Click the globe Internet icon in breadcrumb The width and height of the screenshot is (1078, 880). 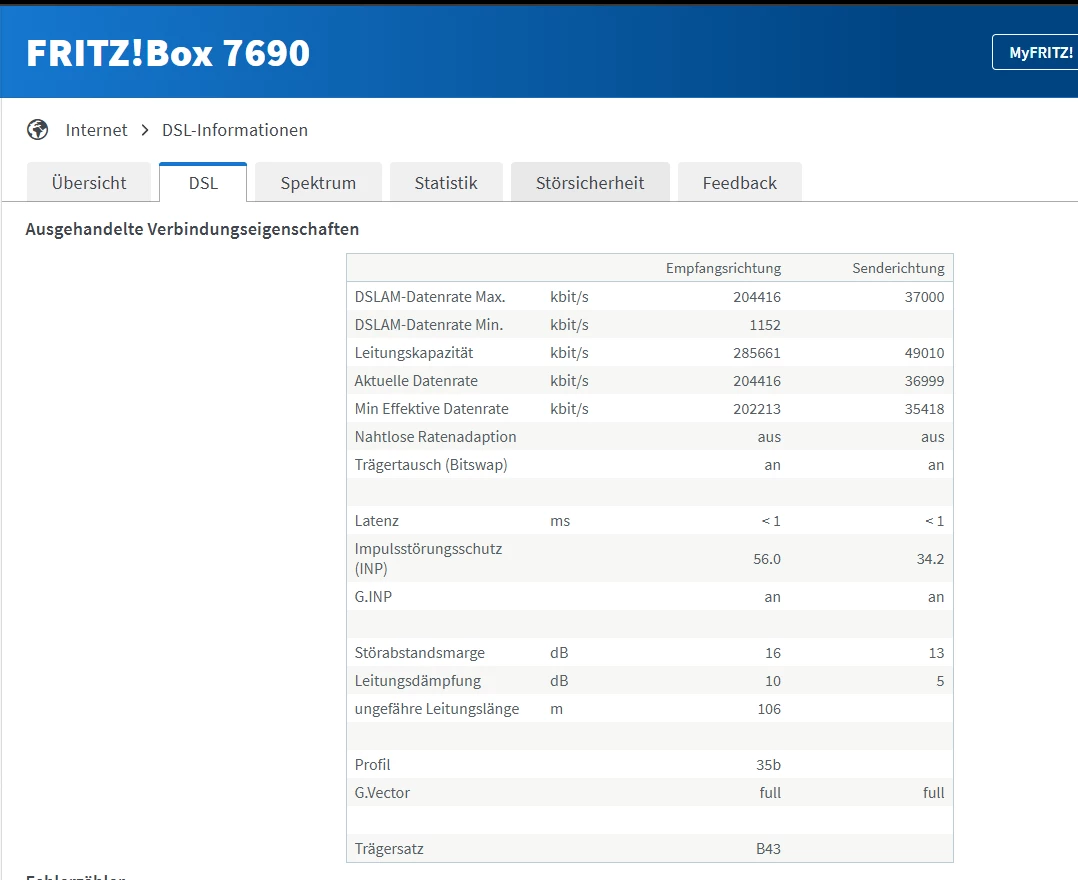[37, 129]
